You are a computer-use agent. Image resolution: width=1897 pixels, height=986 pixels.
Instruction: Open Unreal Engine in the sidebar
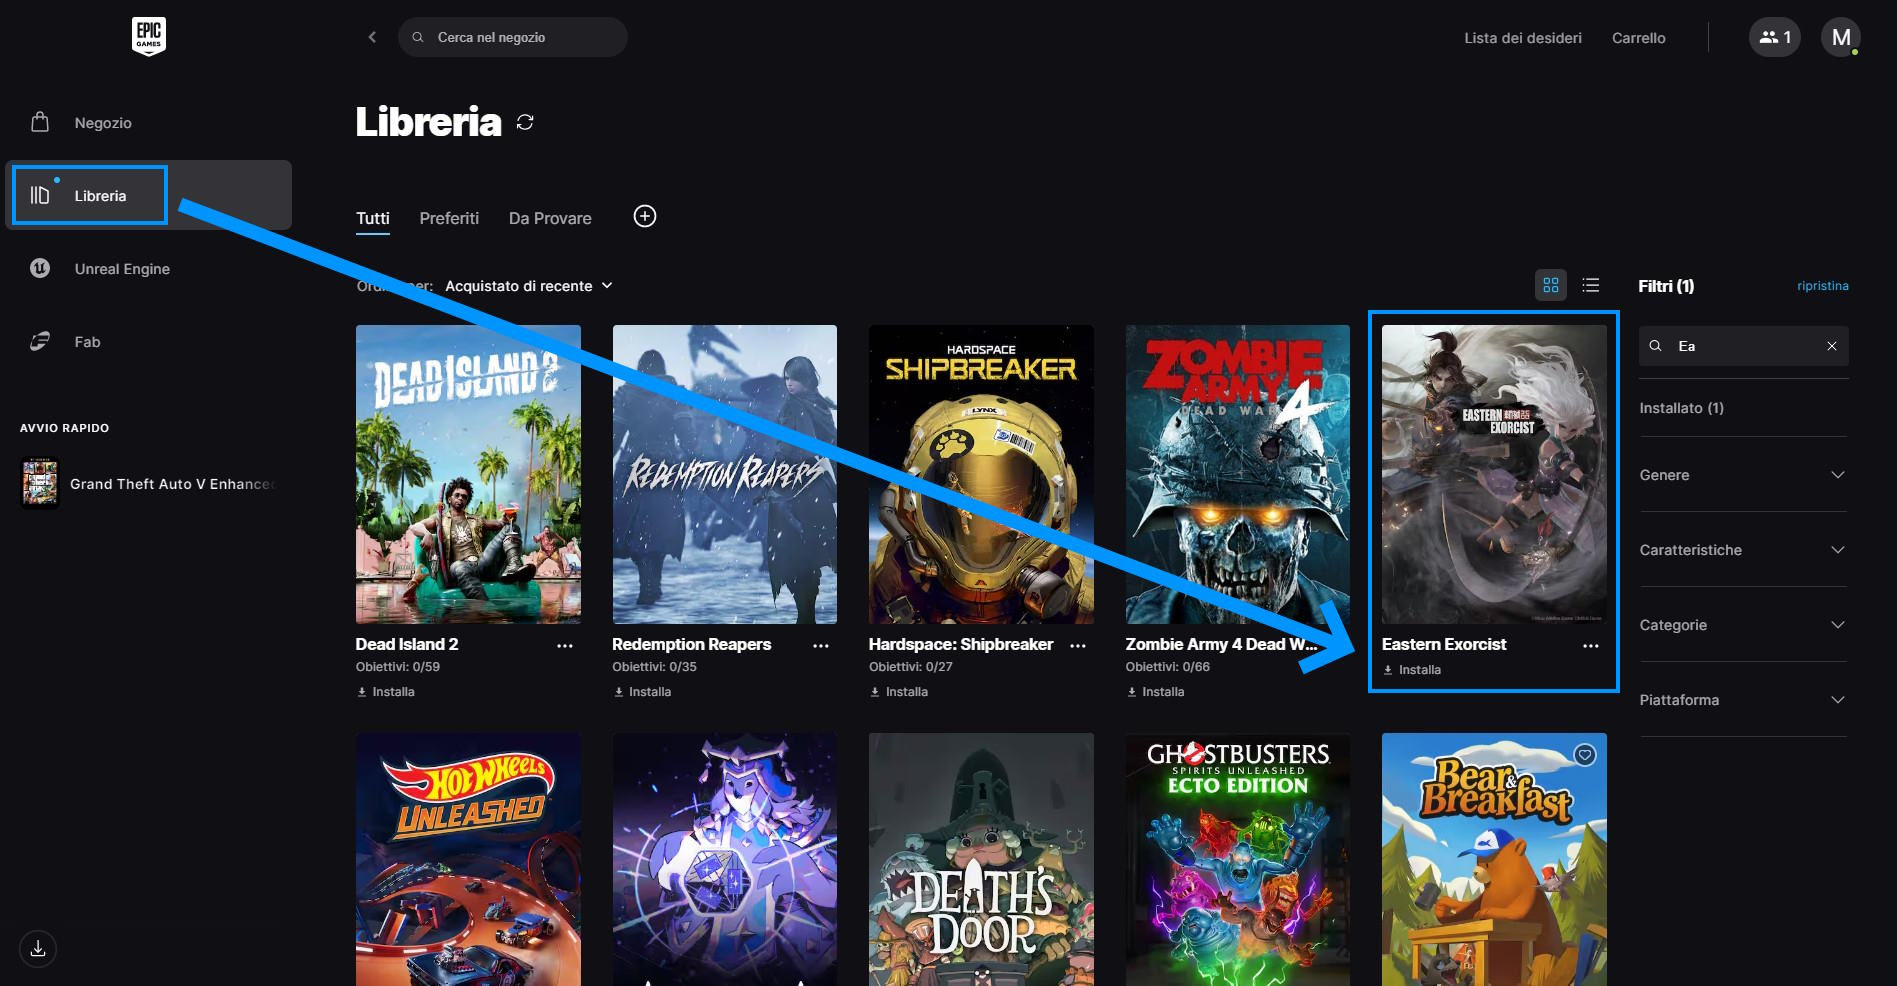122,269
